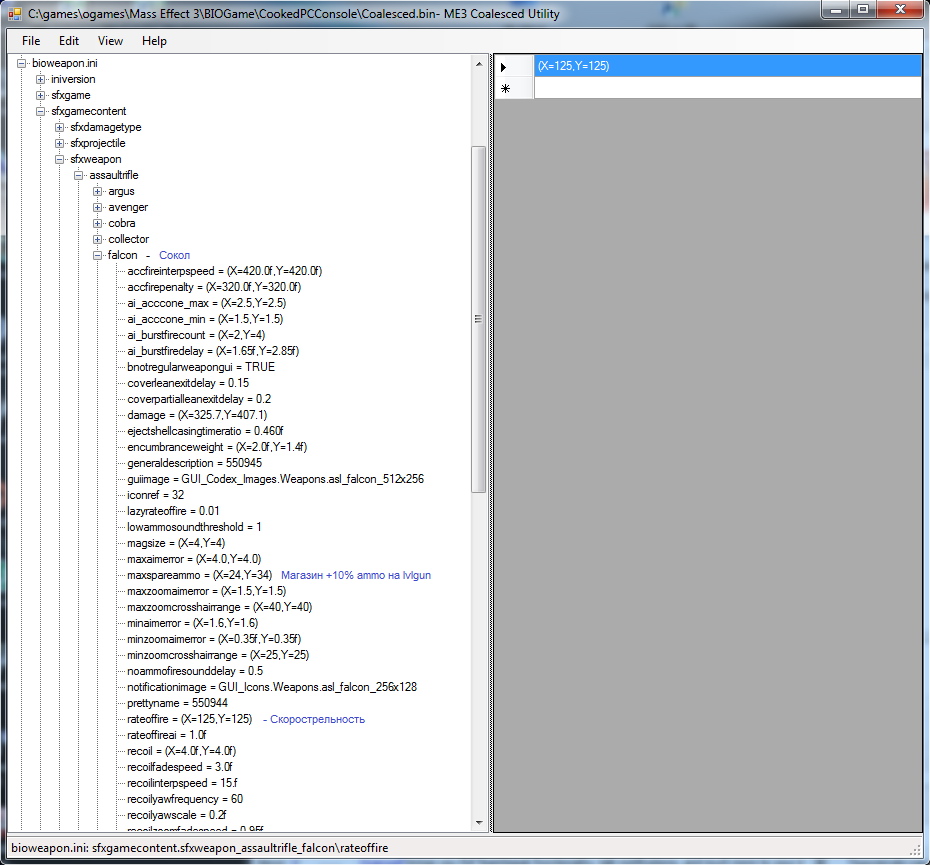Expand the sfxdamagetype node
The height and width of the screenshot is (865, 930).
pos(59,127)
